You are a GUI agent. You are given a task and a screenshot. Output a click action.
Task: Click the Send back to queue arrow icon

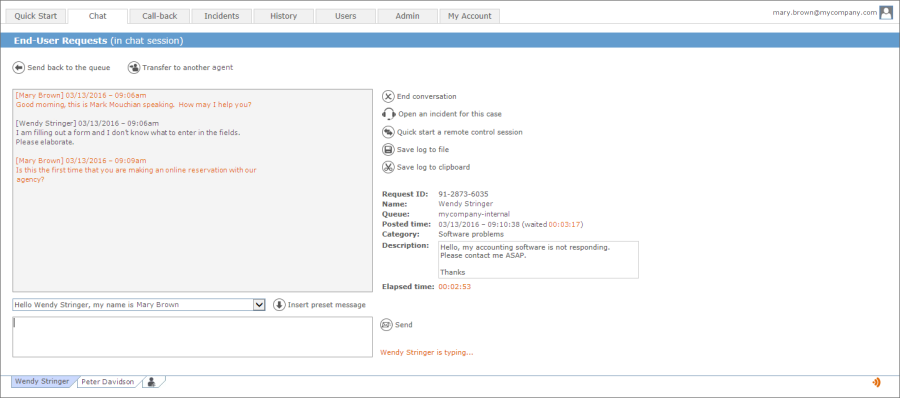pyautogui.click(x=18, y=68)
